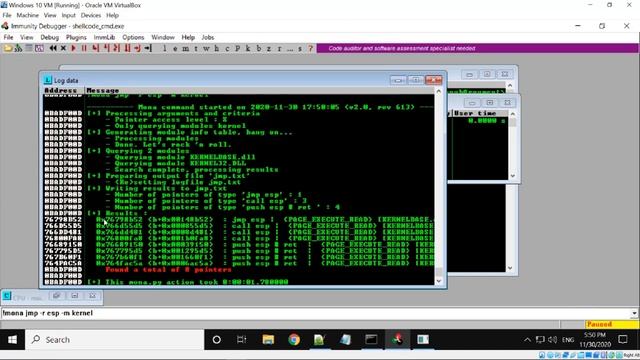Click the purple job advertisement banner
Screen dimensions: 640x360
478,48
